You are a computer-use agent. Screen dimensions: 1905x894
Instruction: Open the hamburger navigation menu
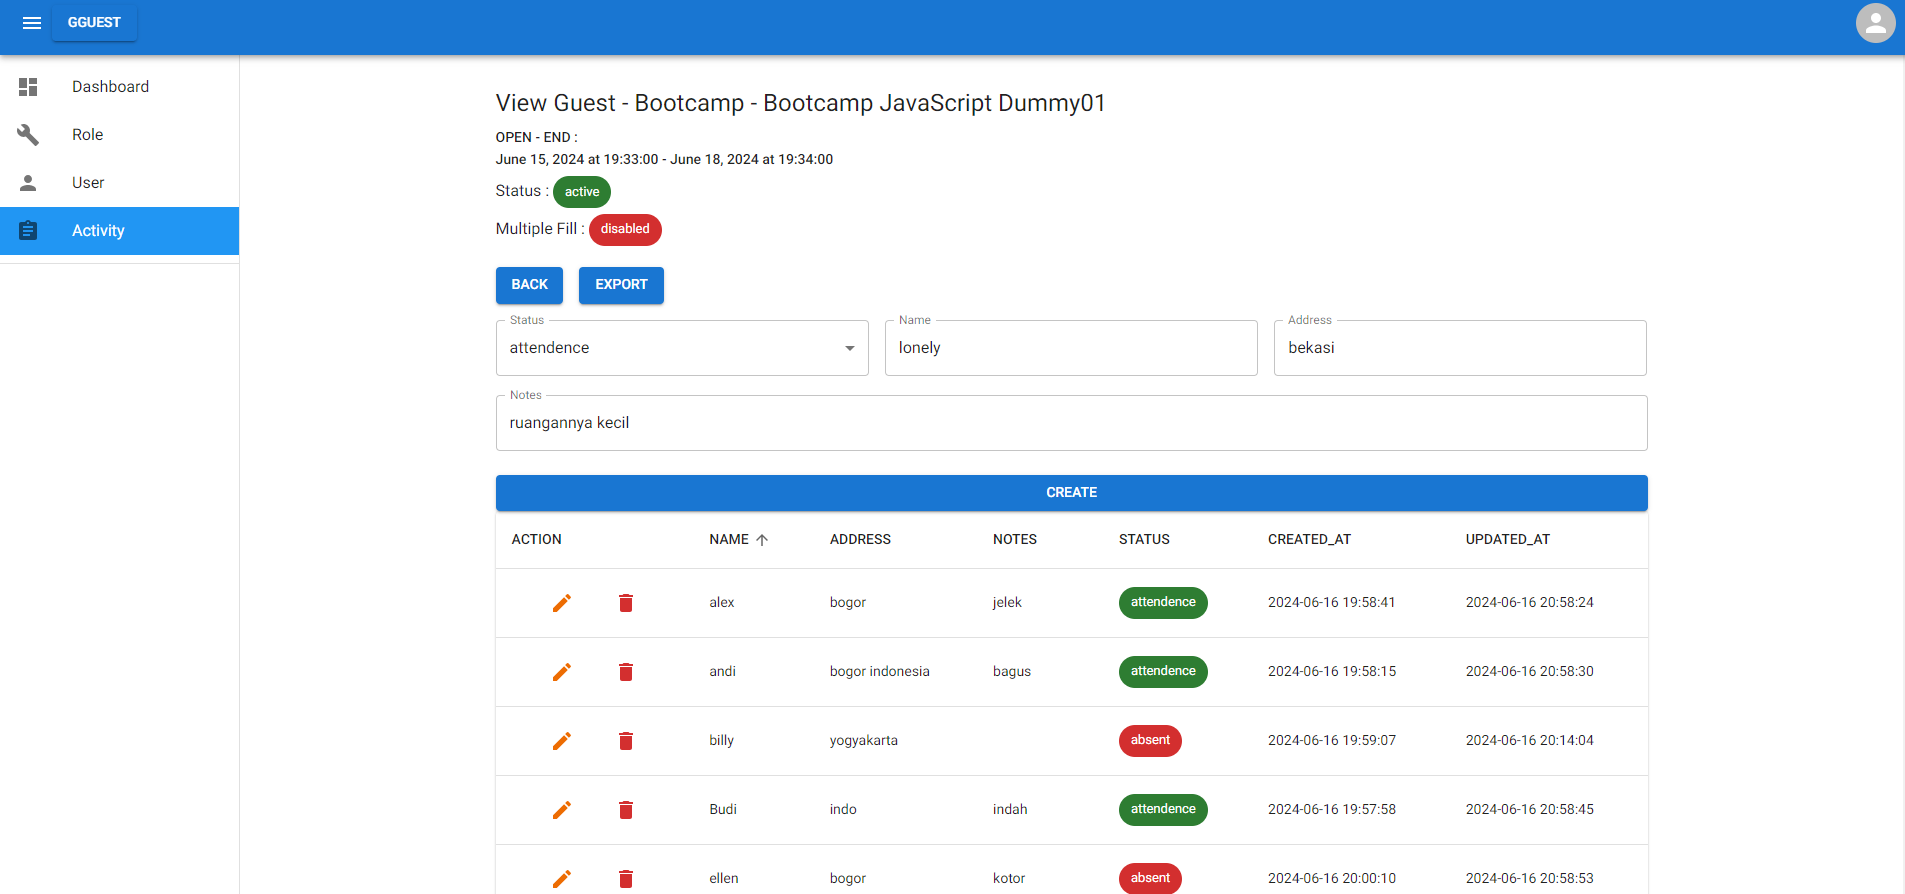click(x=32, y=23)
